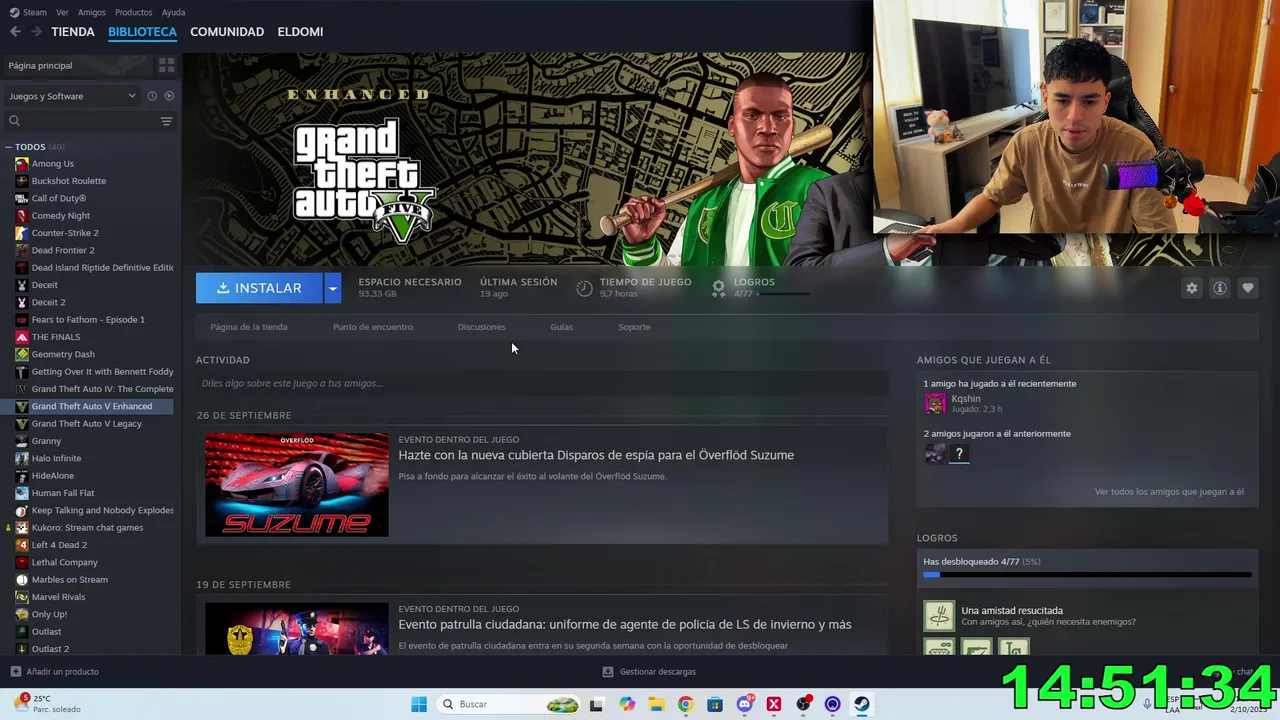Open Guías link
Image resolution: width=1280 pixels, height=720 pixels.
tap(561, 327)
